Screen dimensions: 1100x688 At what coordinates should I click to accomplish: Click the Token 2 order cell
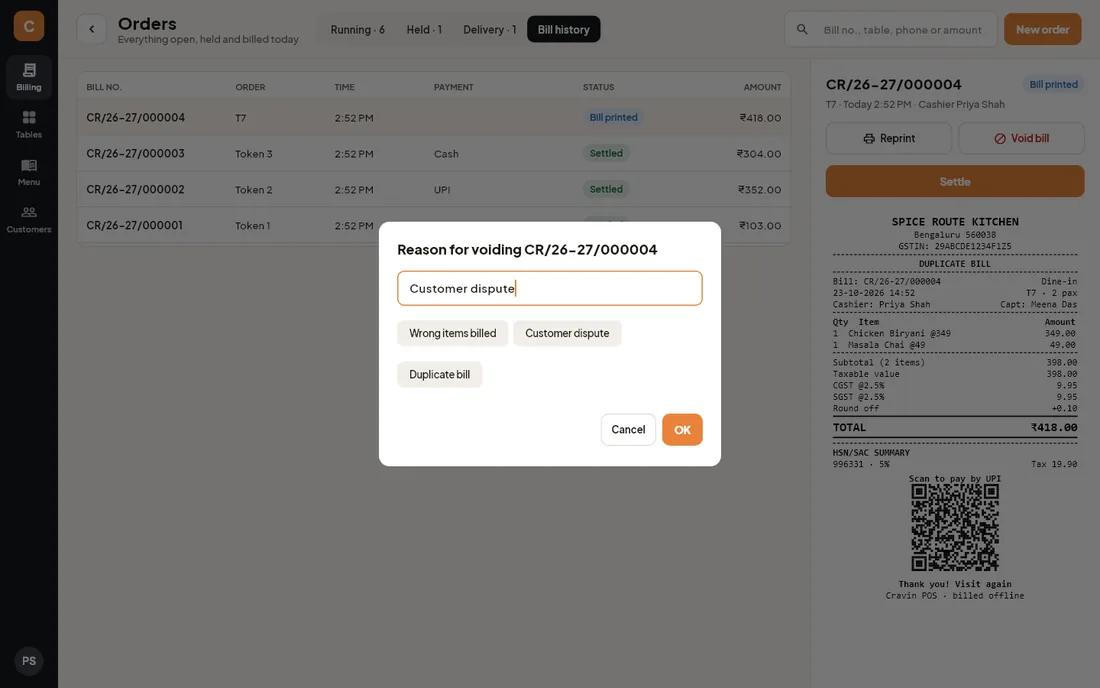(x=254, y=189)
